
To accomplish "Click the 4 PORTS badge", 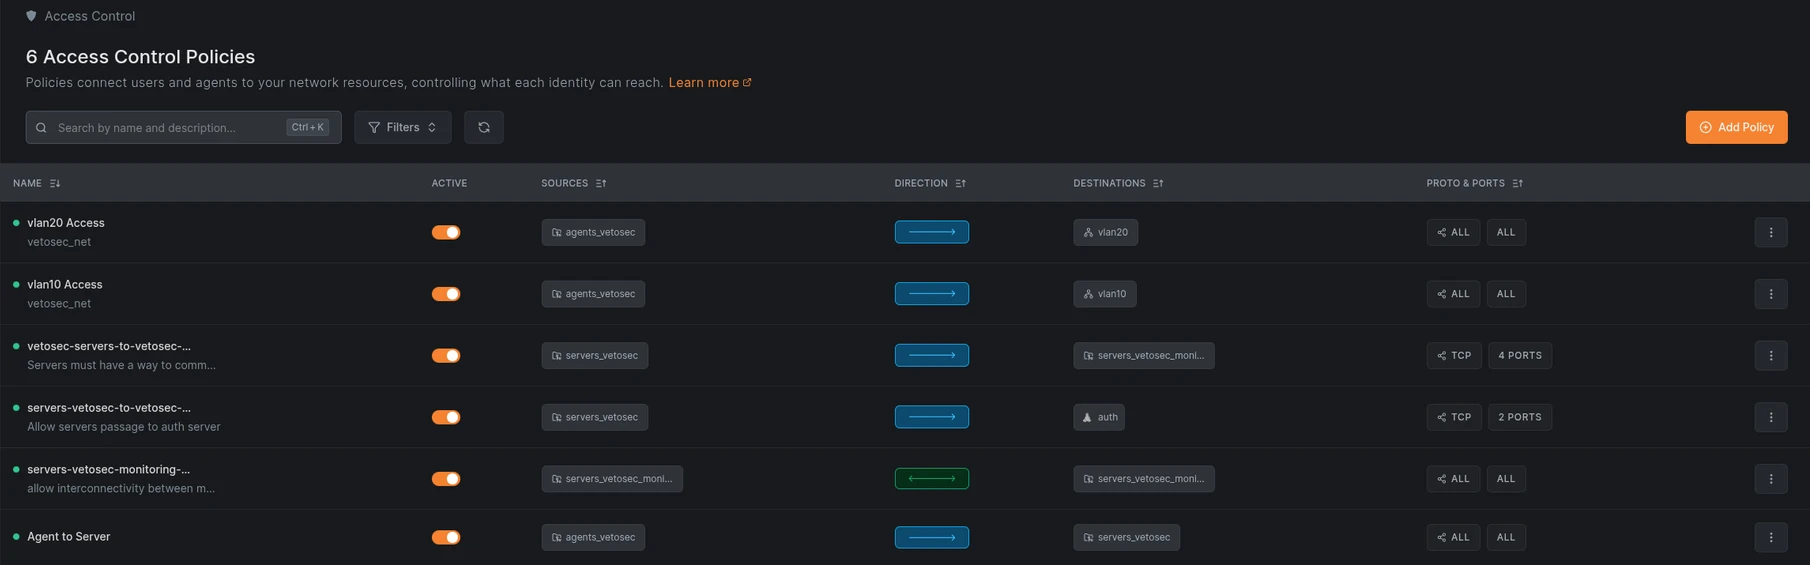I will tap(1519, 355).
